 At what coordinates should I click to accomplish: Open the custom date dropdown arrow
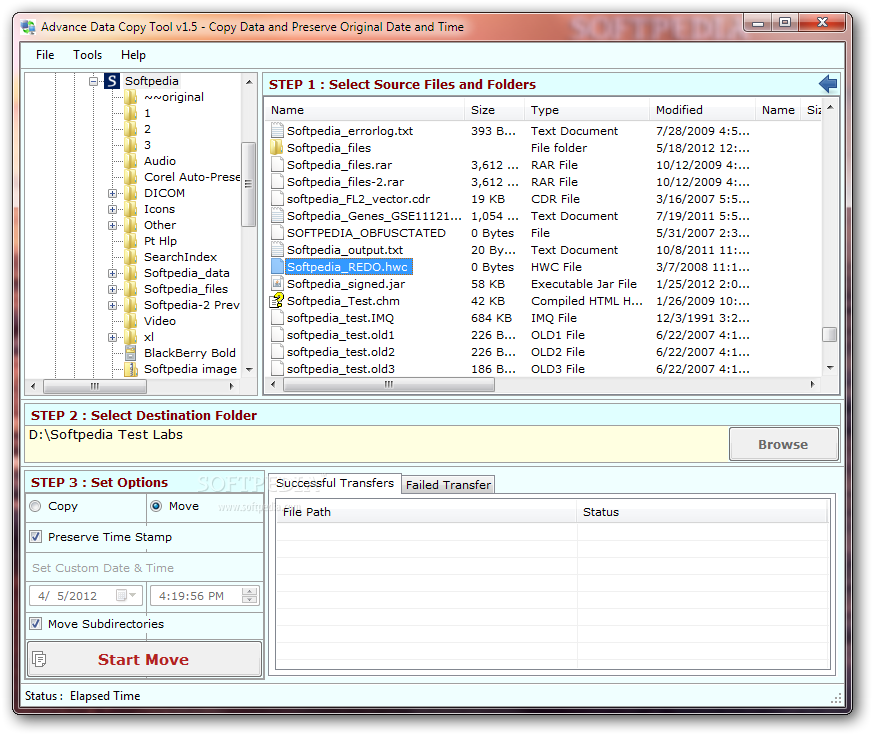(133, 595)
